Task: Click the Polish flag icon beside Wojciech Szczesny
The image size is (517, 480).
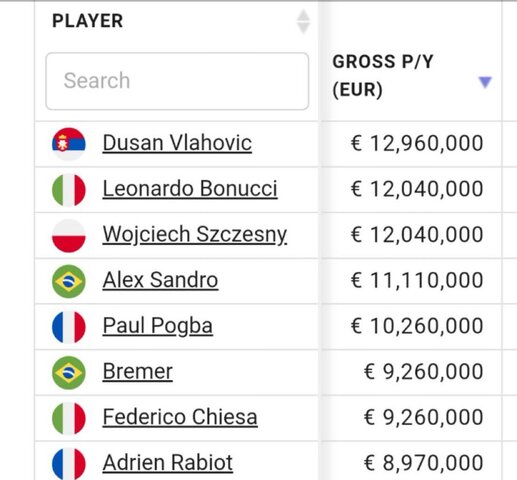Action: coord(69,236)
